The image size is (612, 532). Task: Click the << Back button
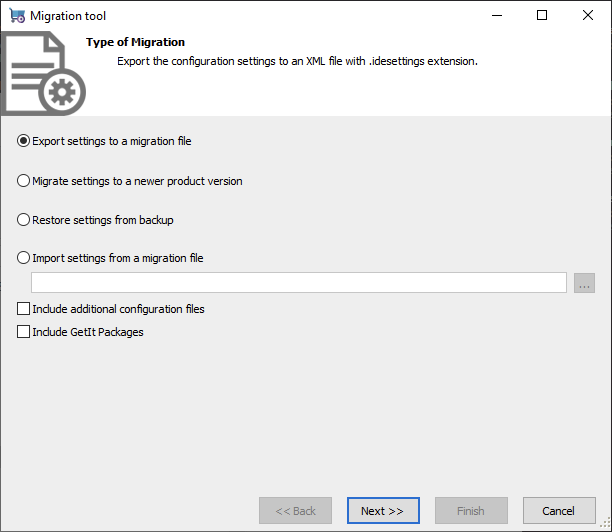tap(295, 511)
